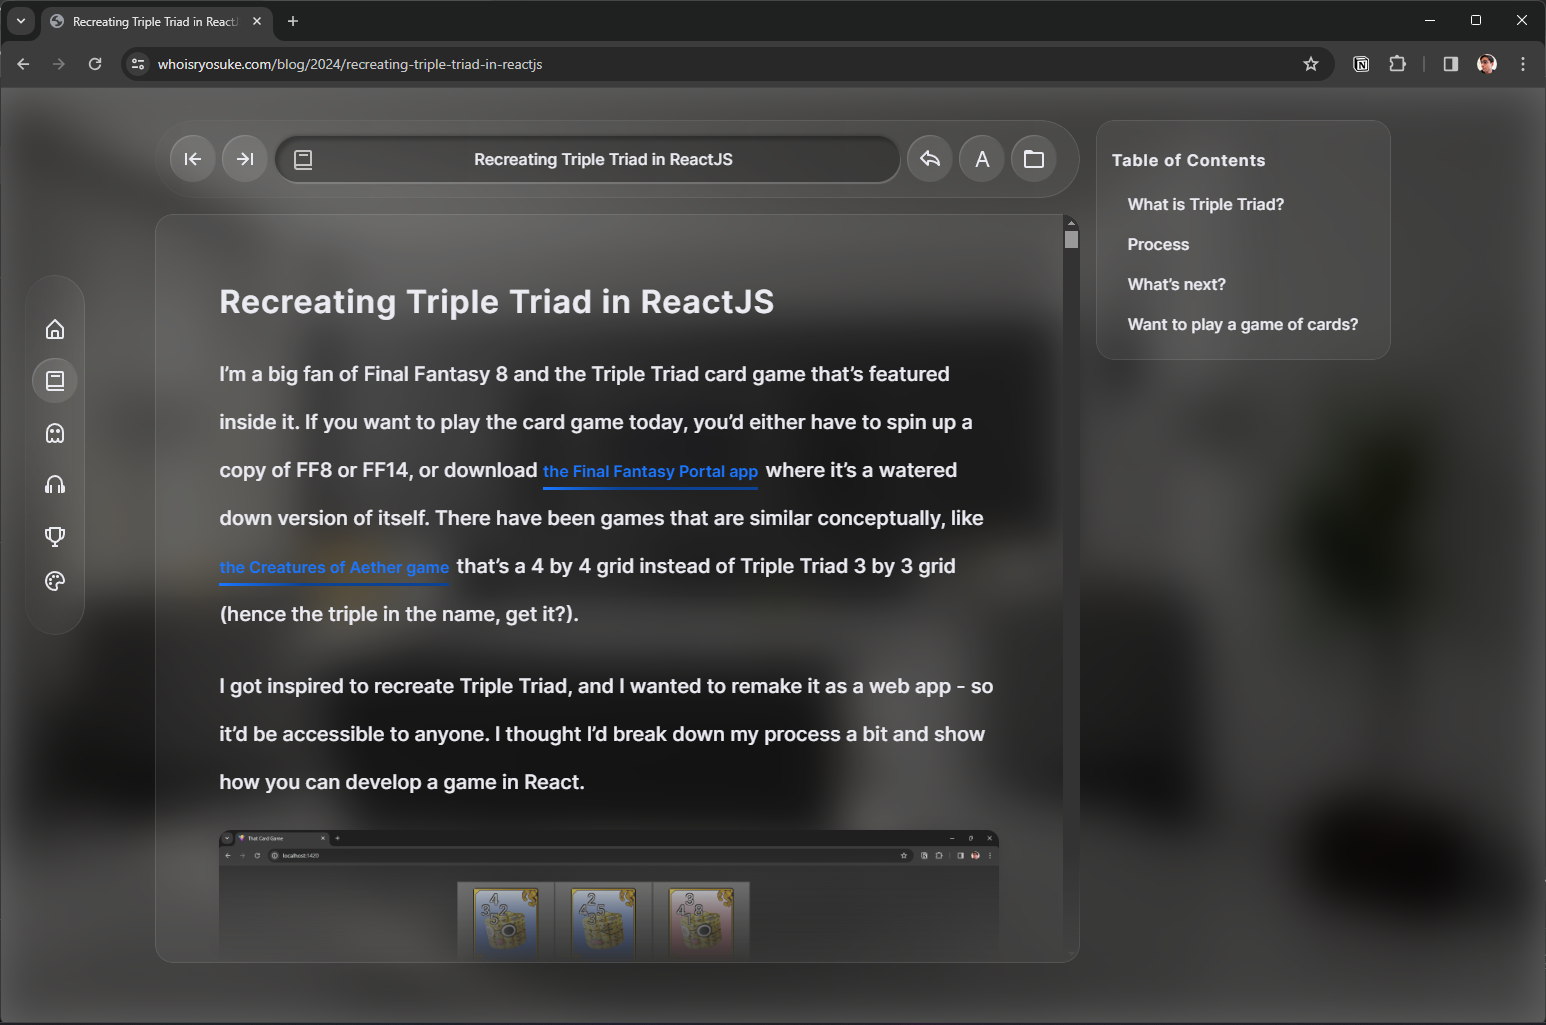Select the book icon for blog posts

click(x=54, y=380)
